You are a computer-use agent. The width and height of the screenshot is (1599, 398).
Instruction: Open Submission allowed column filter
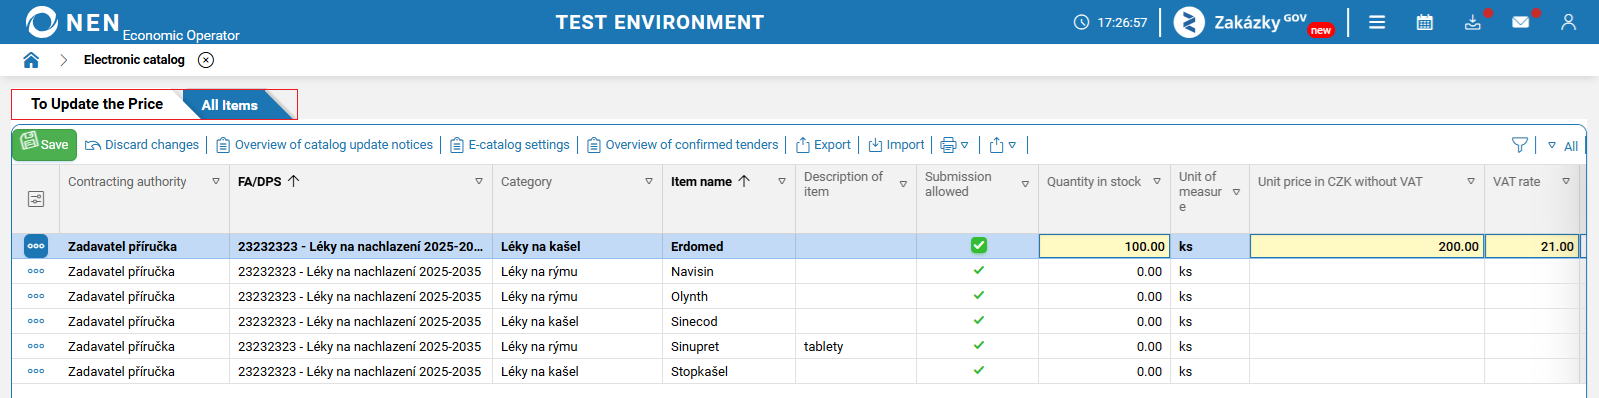(1025, 185)
